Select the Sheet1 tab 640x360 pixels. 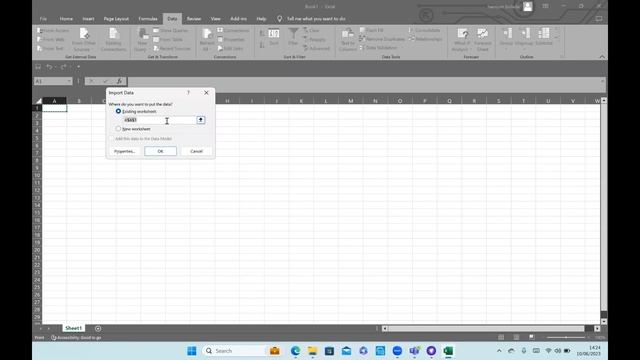tap(73, 328)
